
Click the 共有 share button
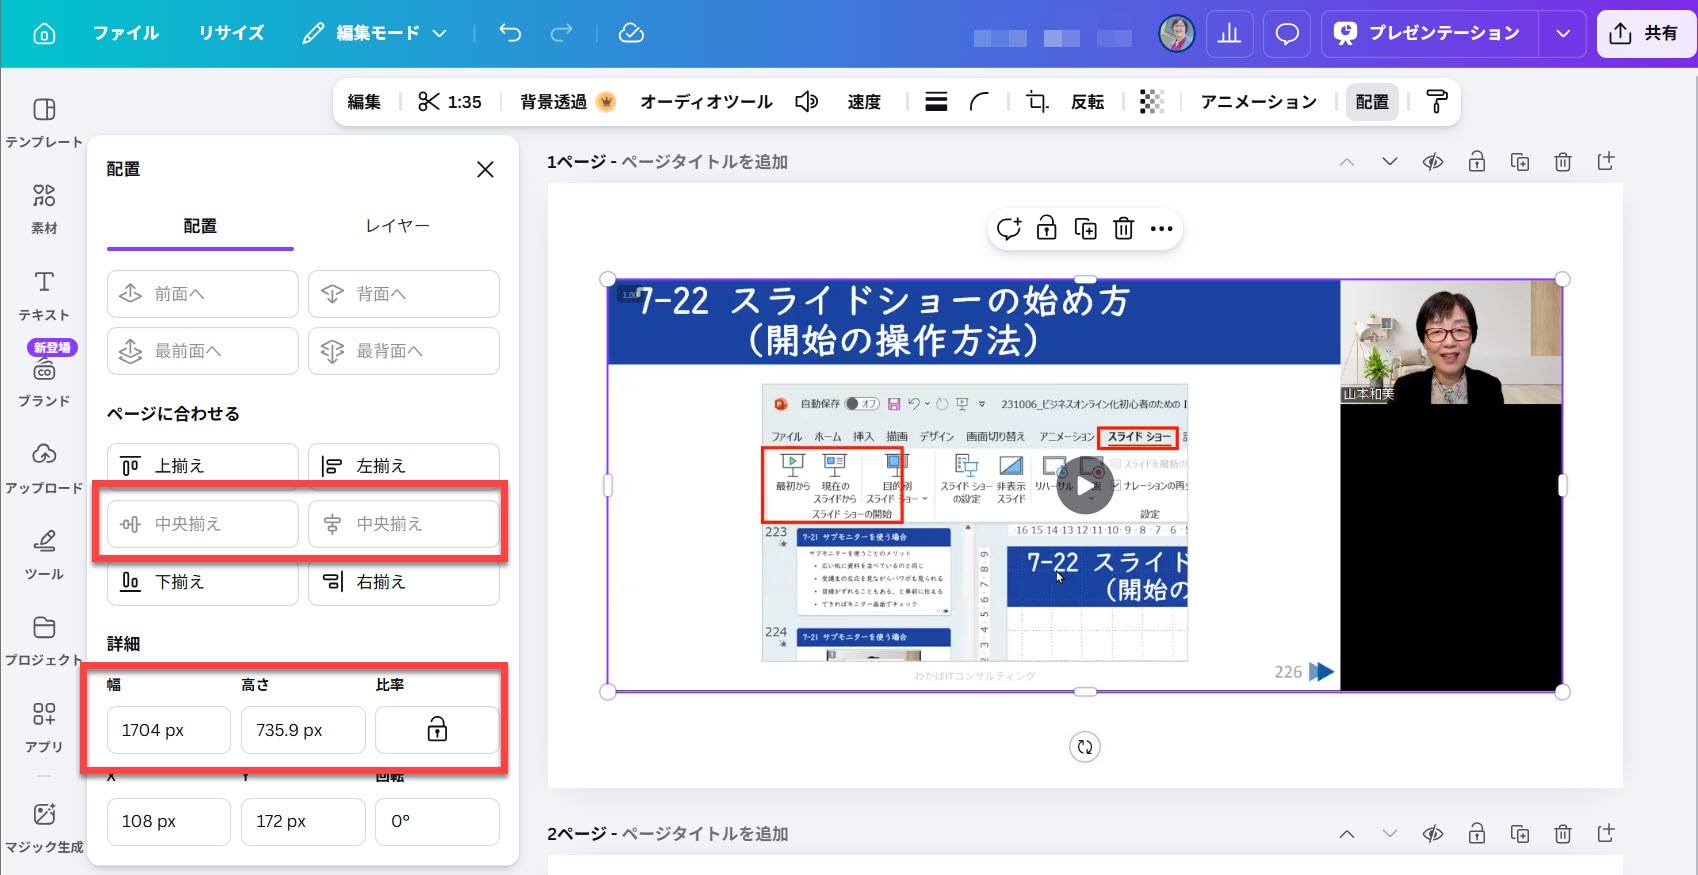[1643, 34]
